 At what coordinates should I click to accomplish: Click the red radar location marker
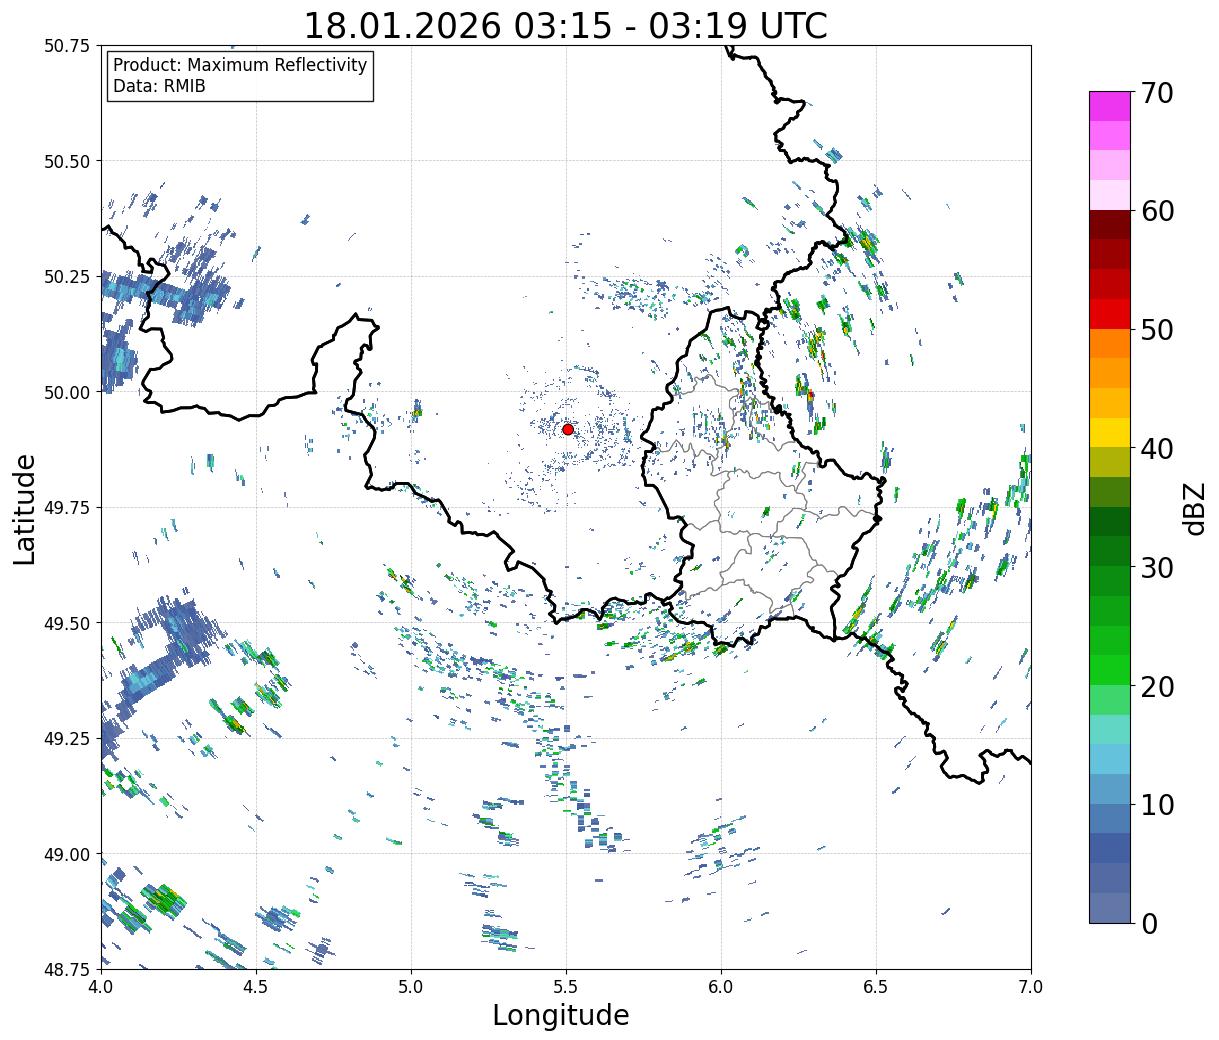coord(568,429)
